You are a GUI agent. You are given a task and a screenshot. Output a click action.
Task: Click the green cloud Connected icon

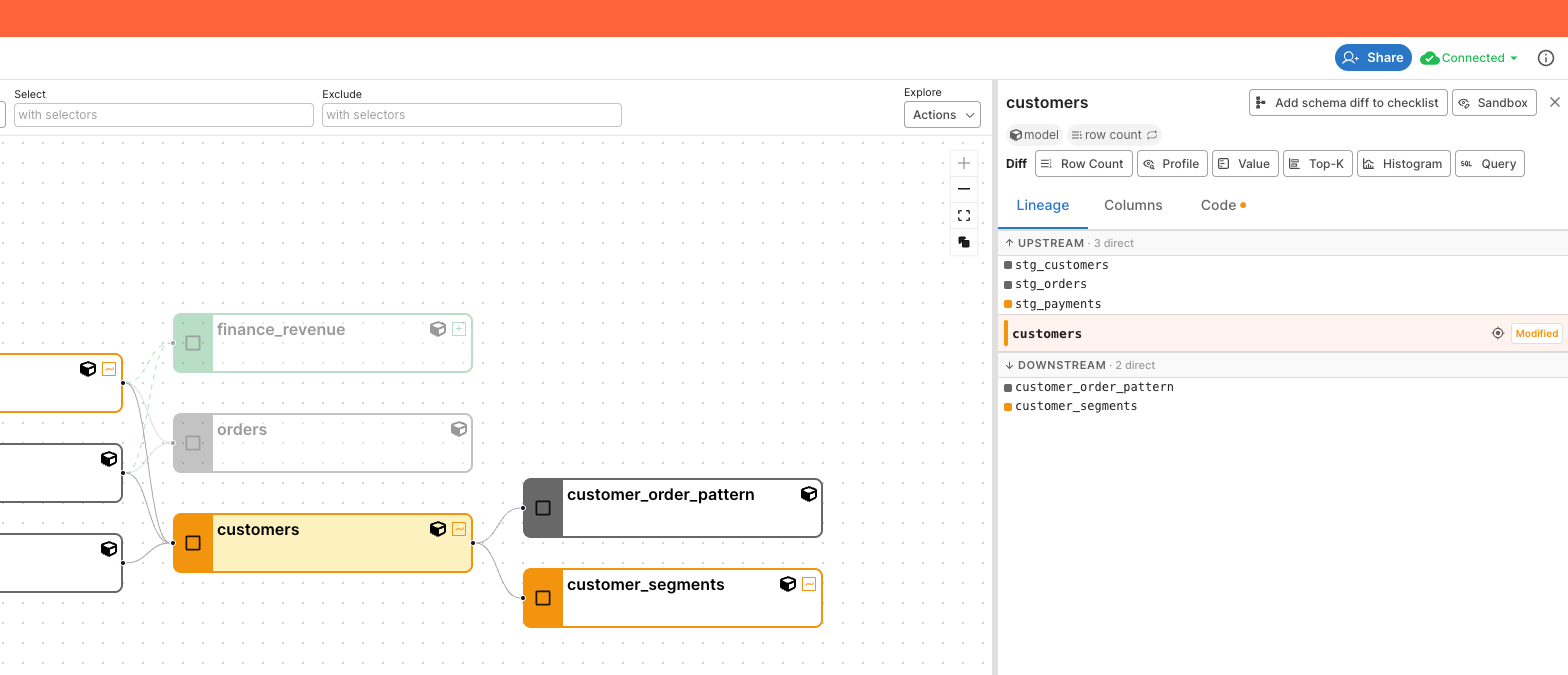[x=1430, y=58]
